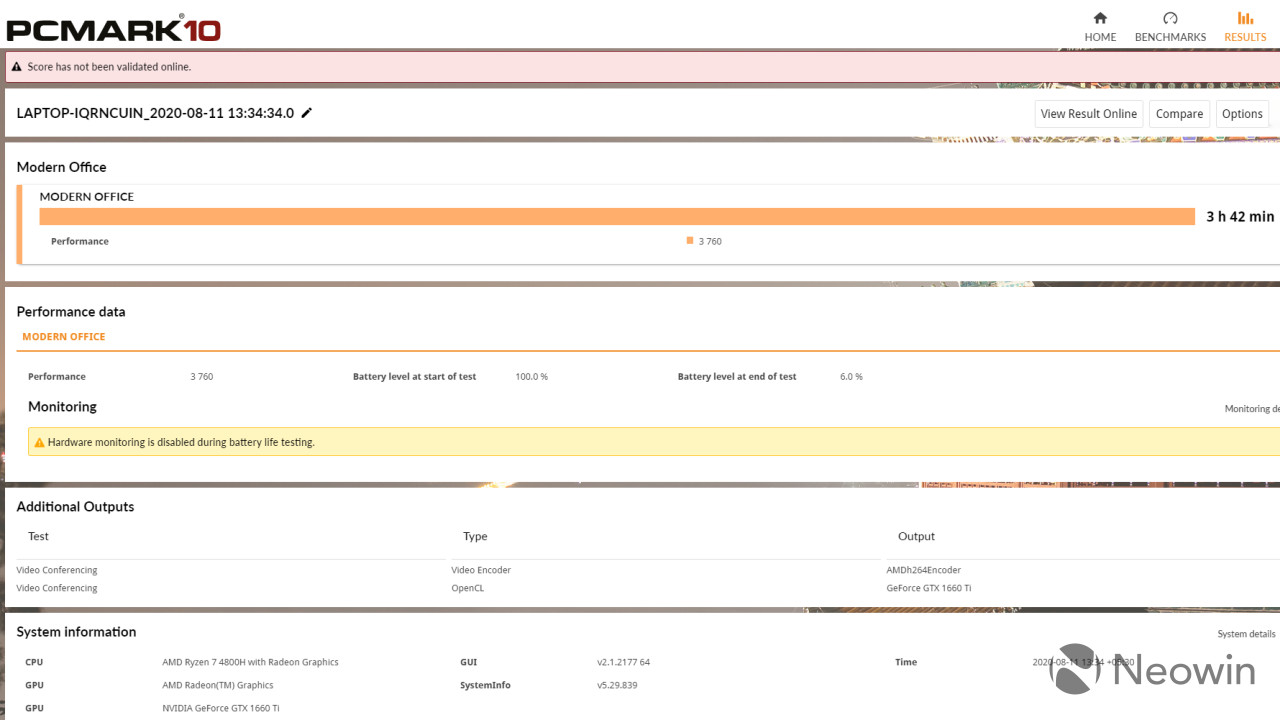Click 'Battery level at start of test' label
This screenshot has width=1280, height=720.
pos(414,377)
